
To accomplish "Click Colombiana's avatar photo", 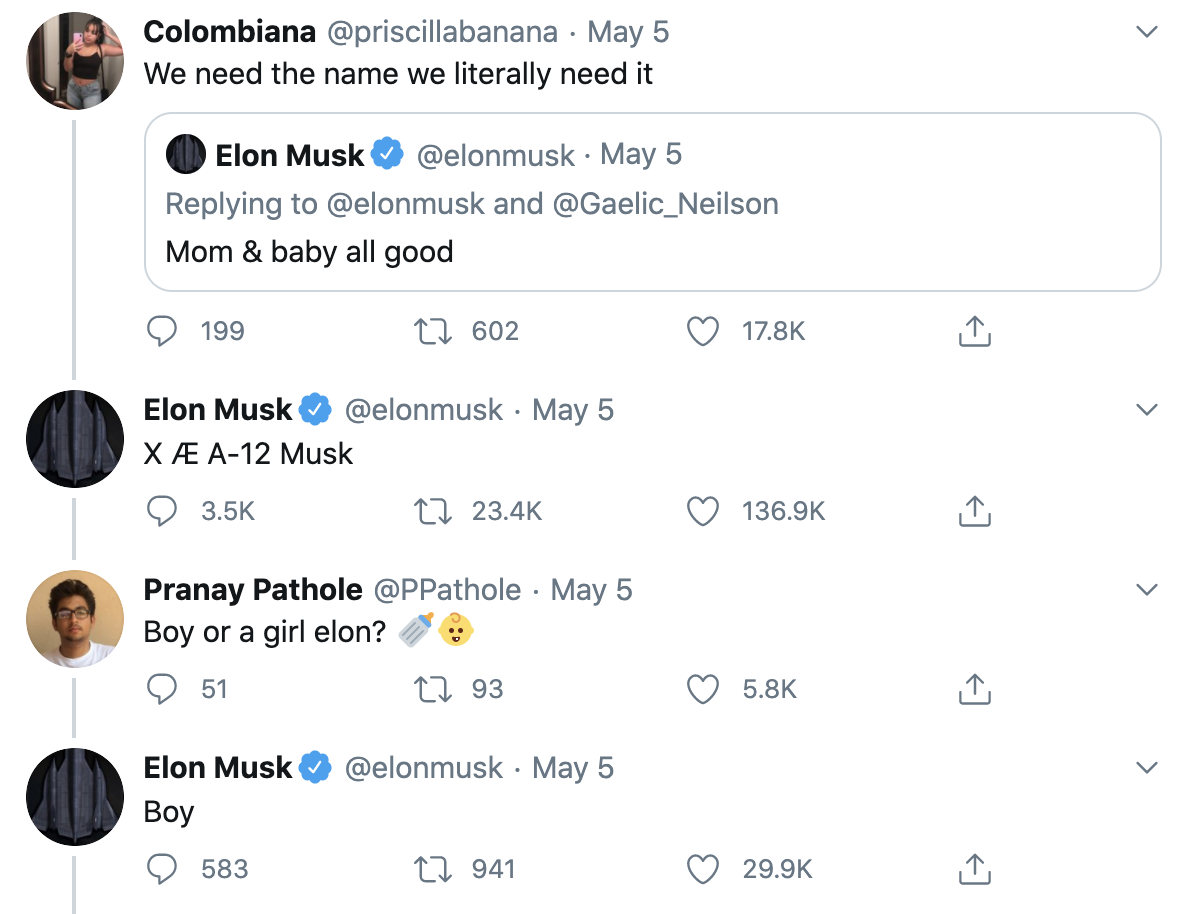I will 75,60.
